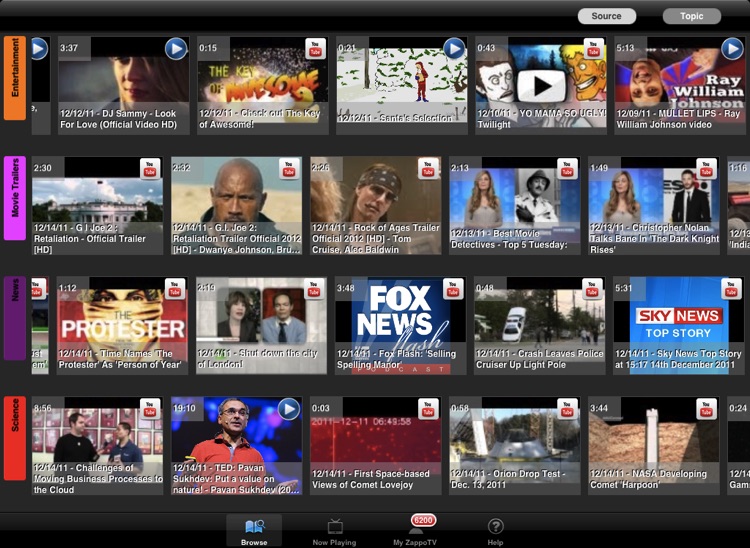This screenshot has width=750, height=548.
Task: Click YouTube icon on The Protester video
Action: coord(175,289)
